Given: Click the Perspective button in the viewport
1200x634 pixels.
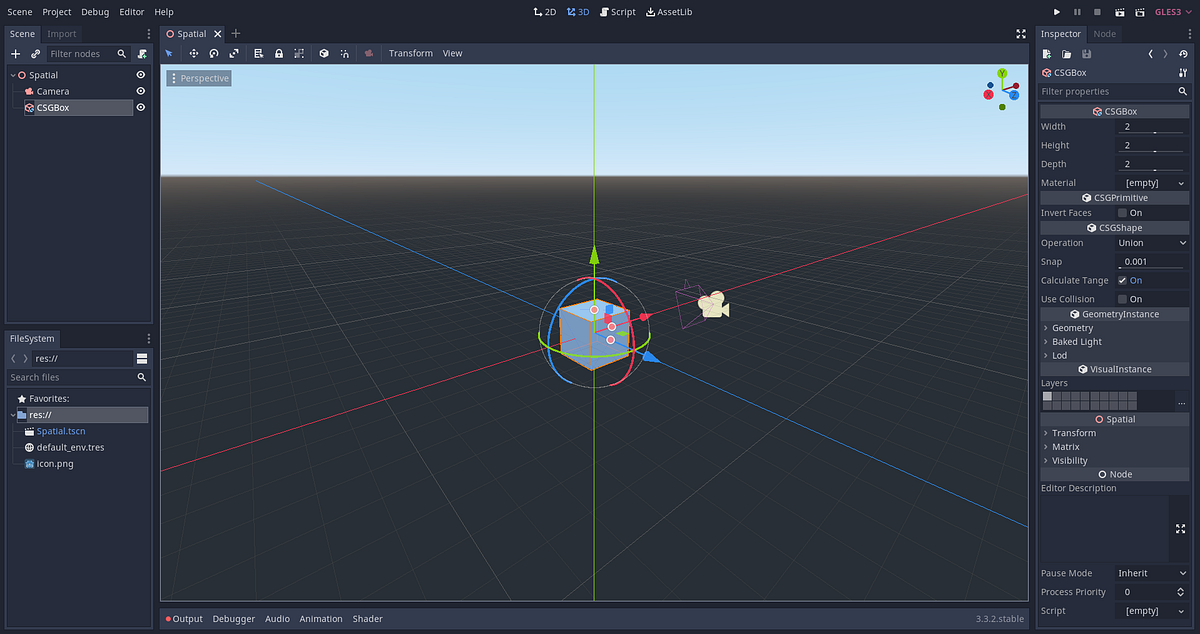Looking at the screenshot, I should [x=198, y=76].
